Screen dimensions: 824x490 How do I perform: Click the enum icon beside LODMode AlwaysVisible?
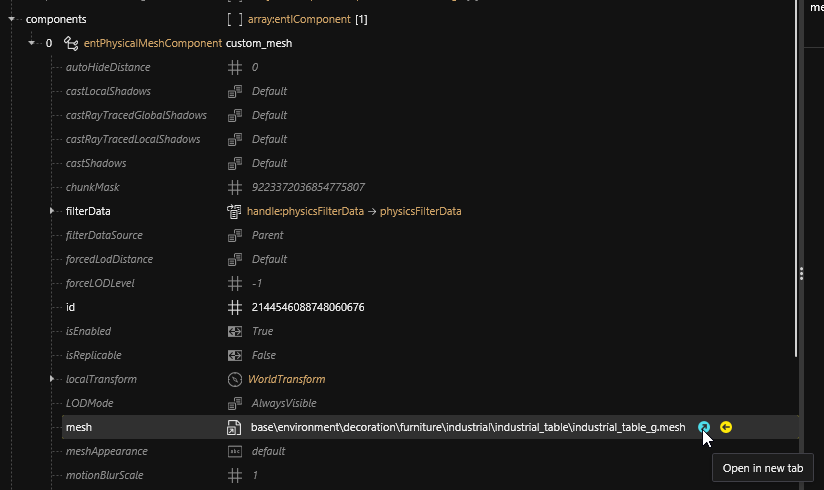pos(235,403)
